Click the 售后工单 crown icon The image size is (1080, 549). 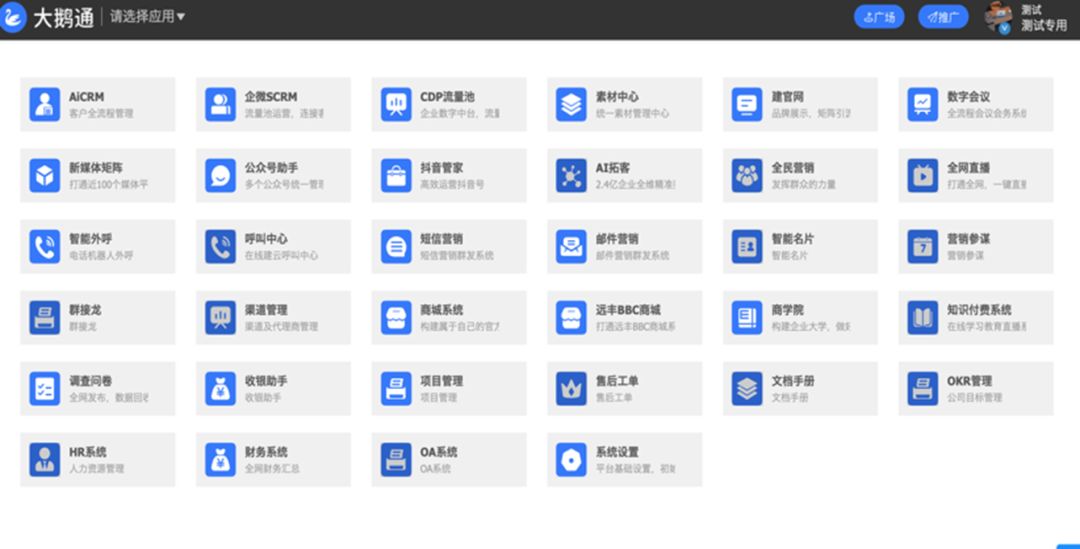572,389
